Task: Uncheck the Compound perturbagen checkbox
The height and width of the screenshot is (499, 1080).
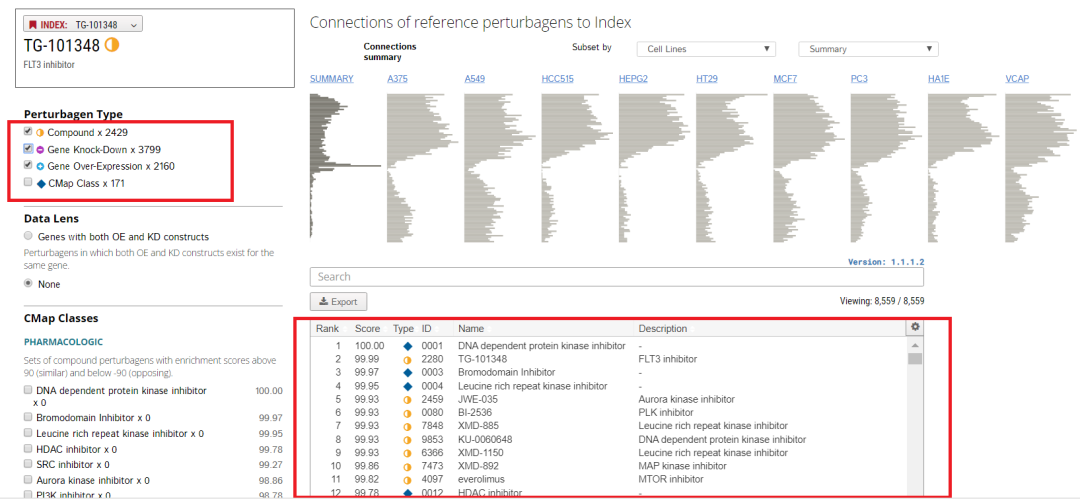Action: pos(28,132)
